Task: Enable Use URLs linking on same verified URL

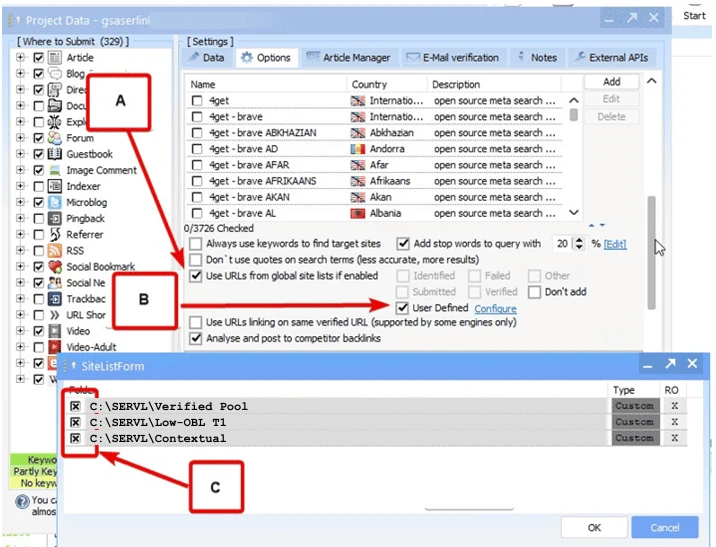Action: click(195, 322)
